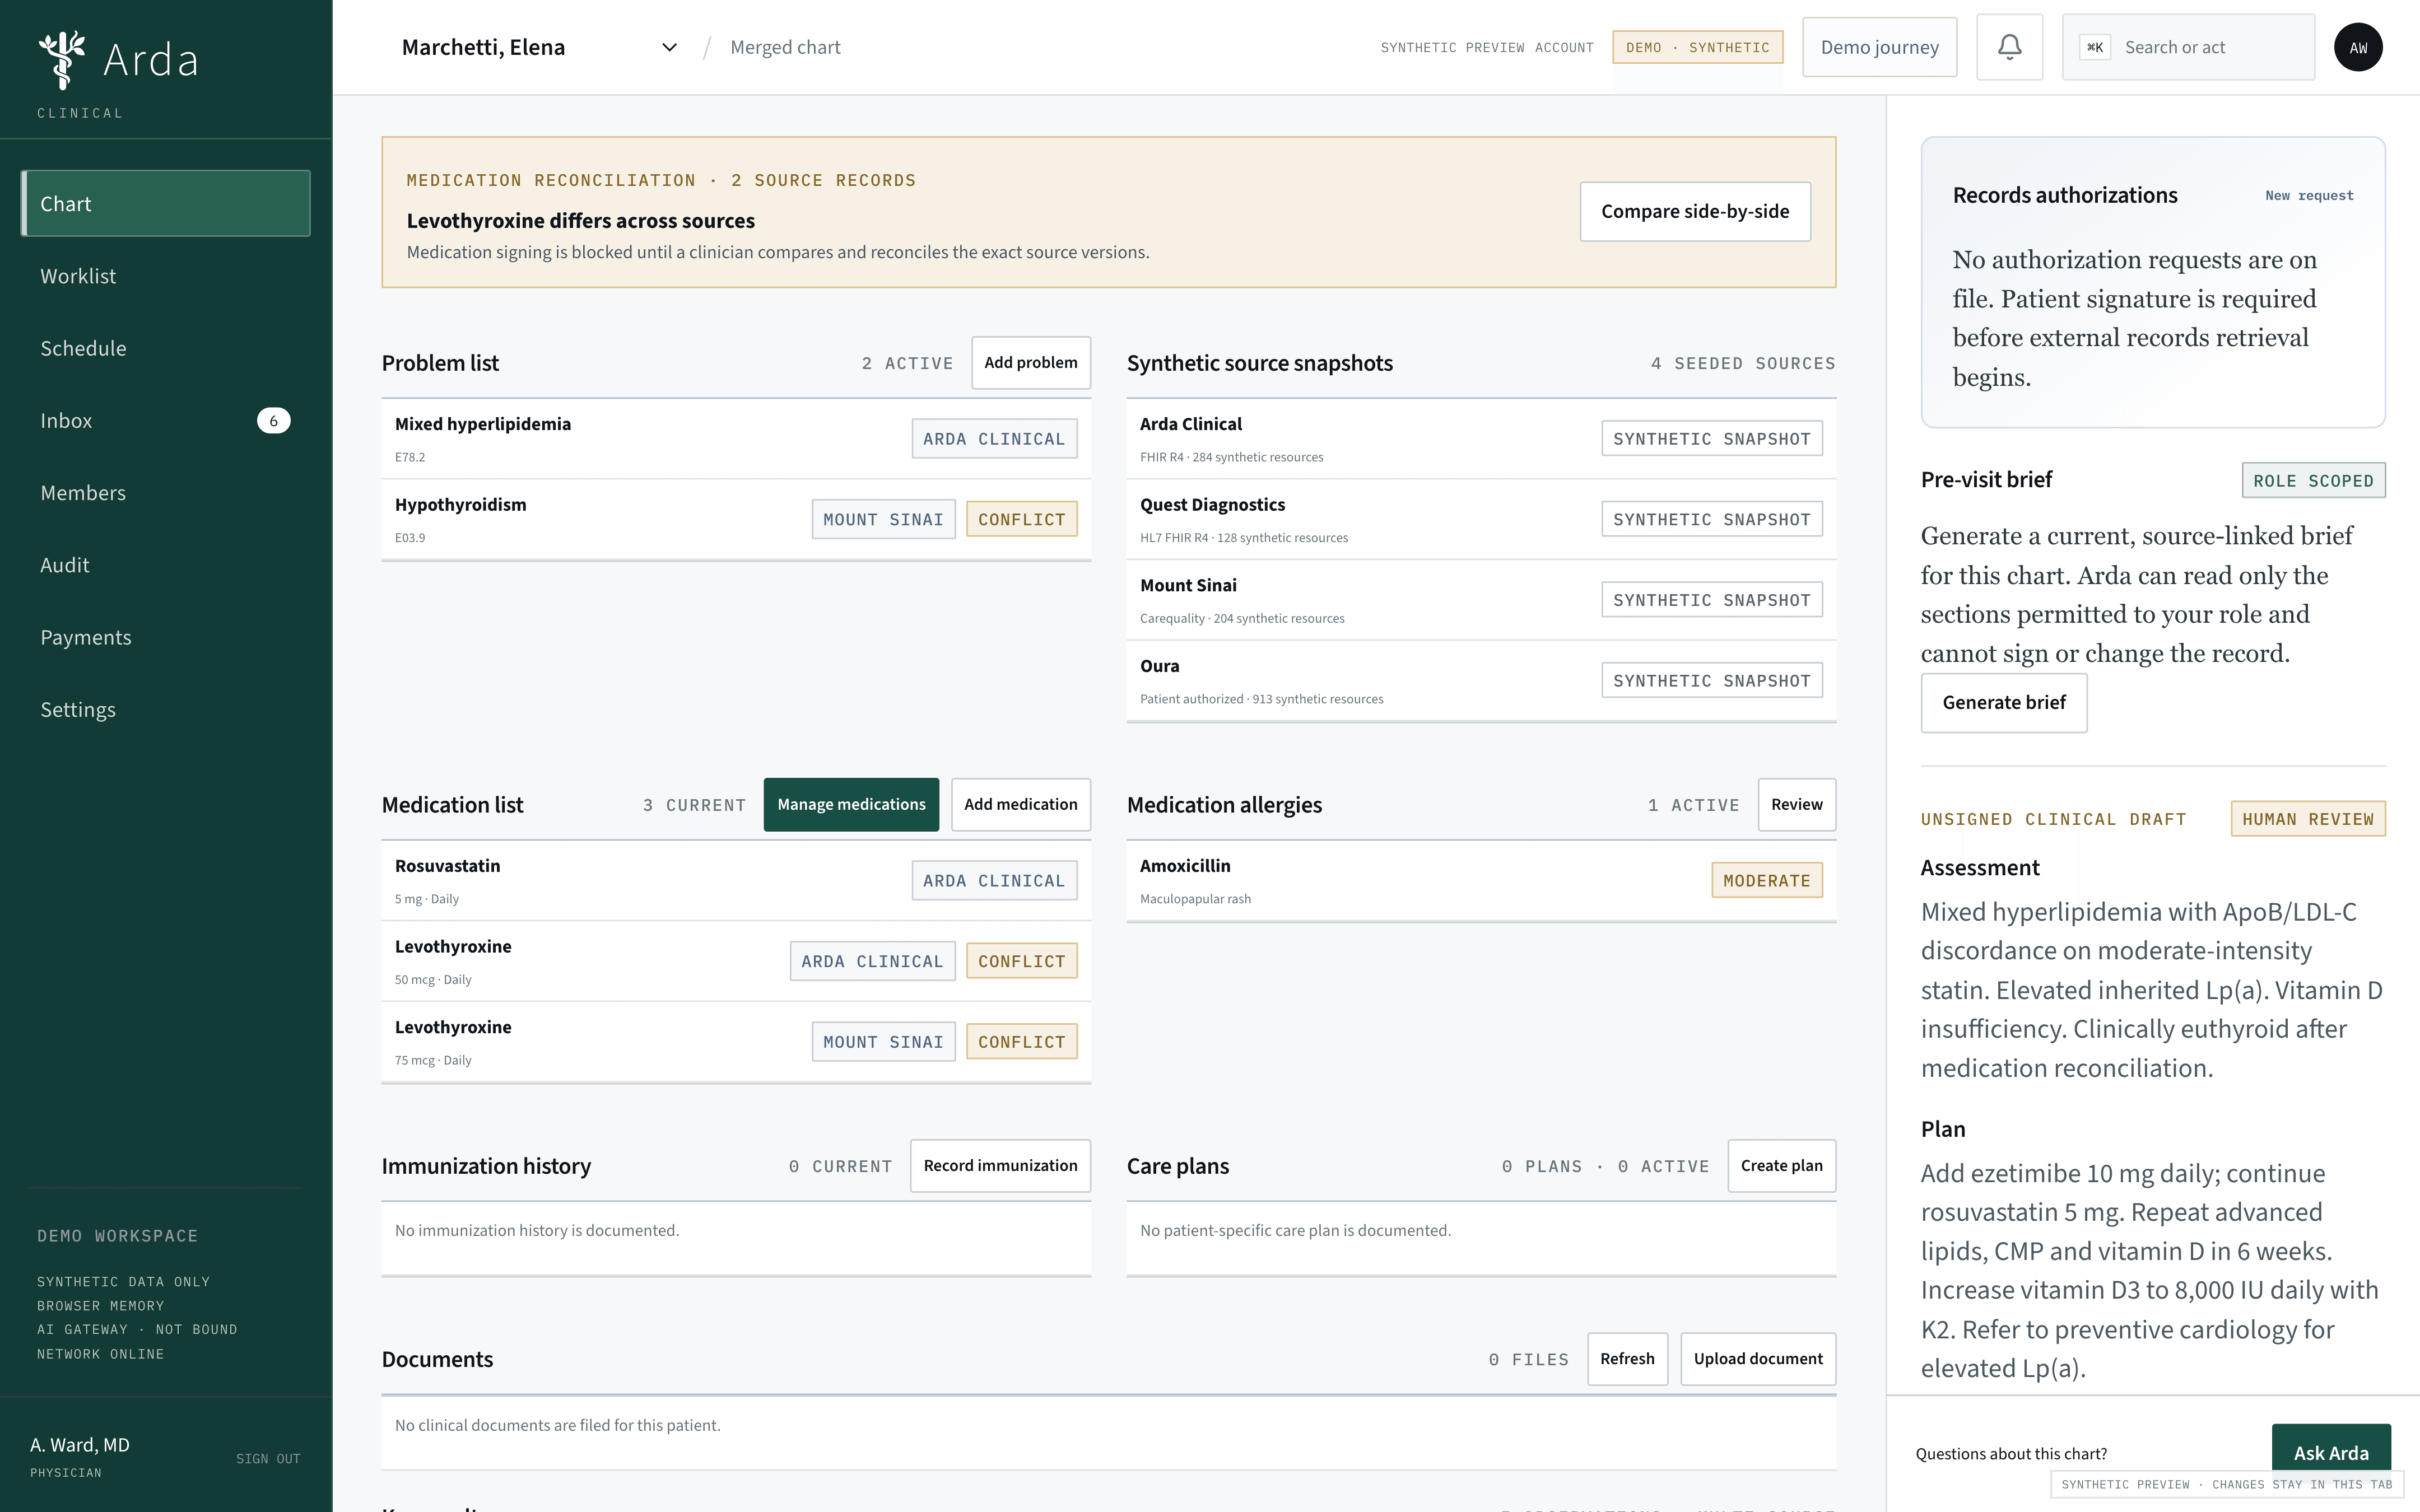Select Levothyroxine 75 mcg medication row
Viewport: 2420px width, 1512px height.
(x=736, y=1041)
